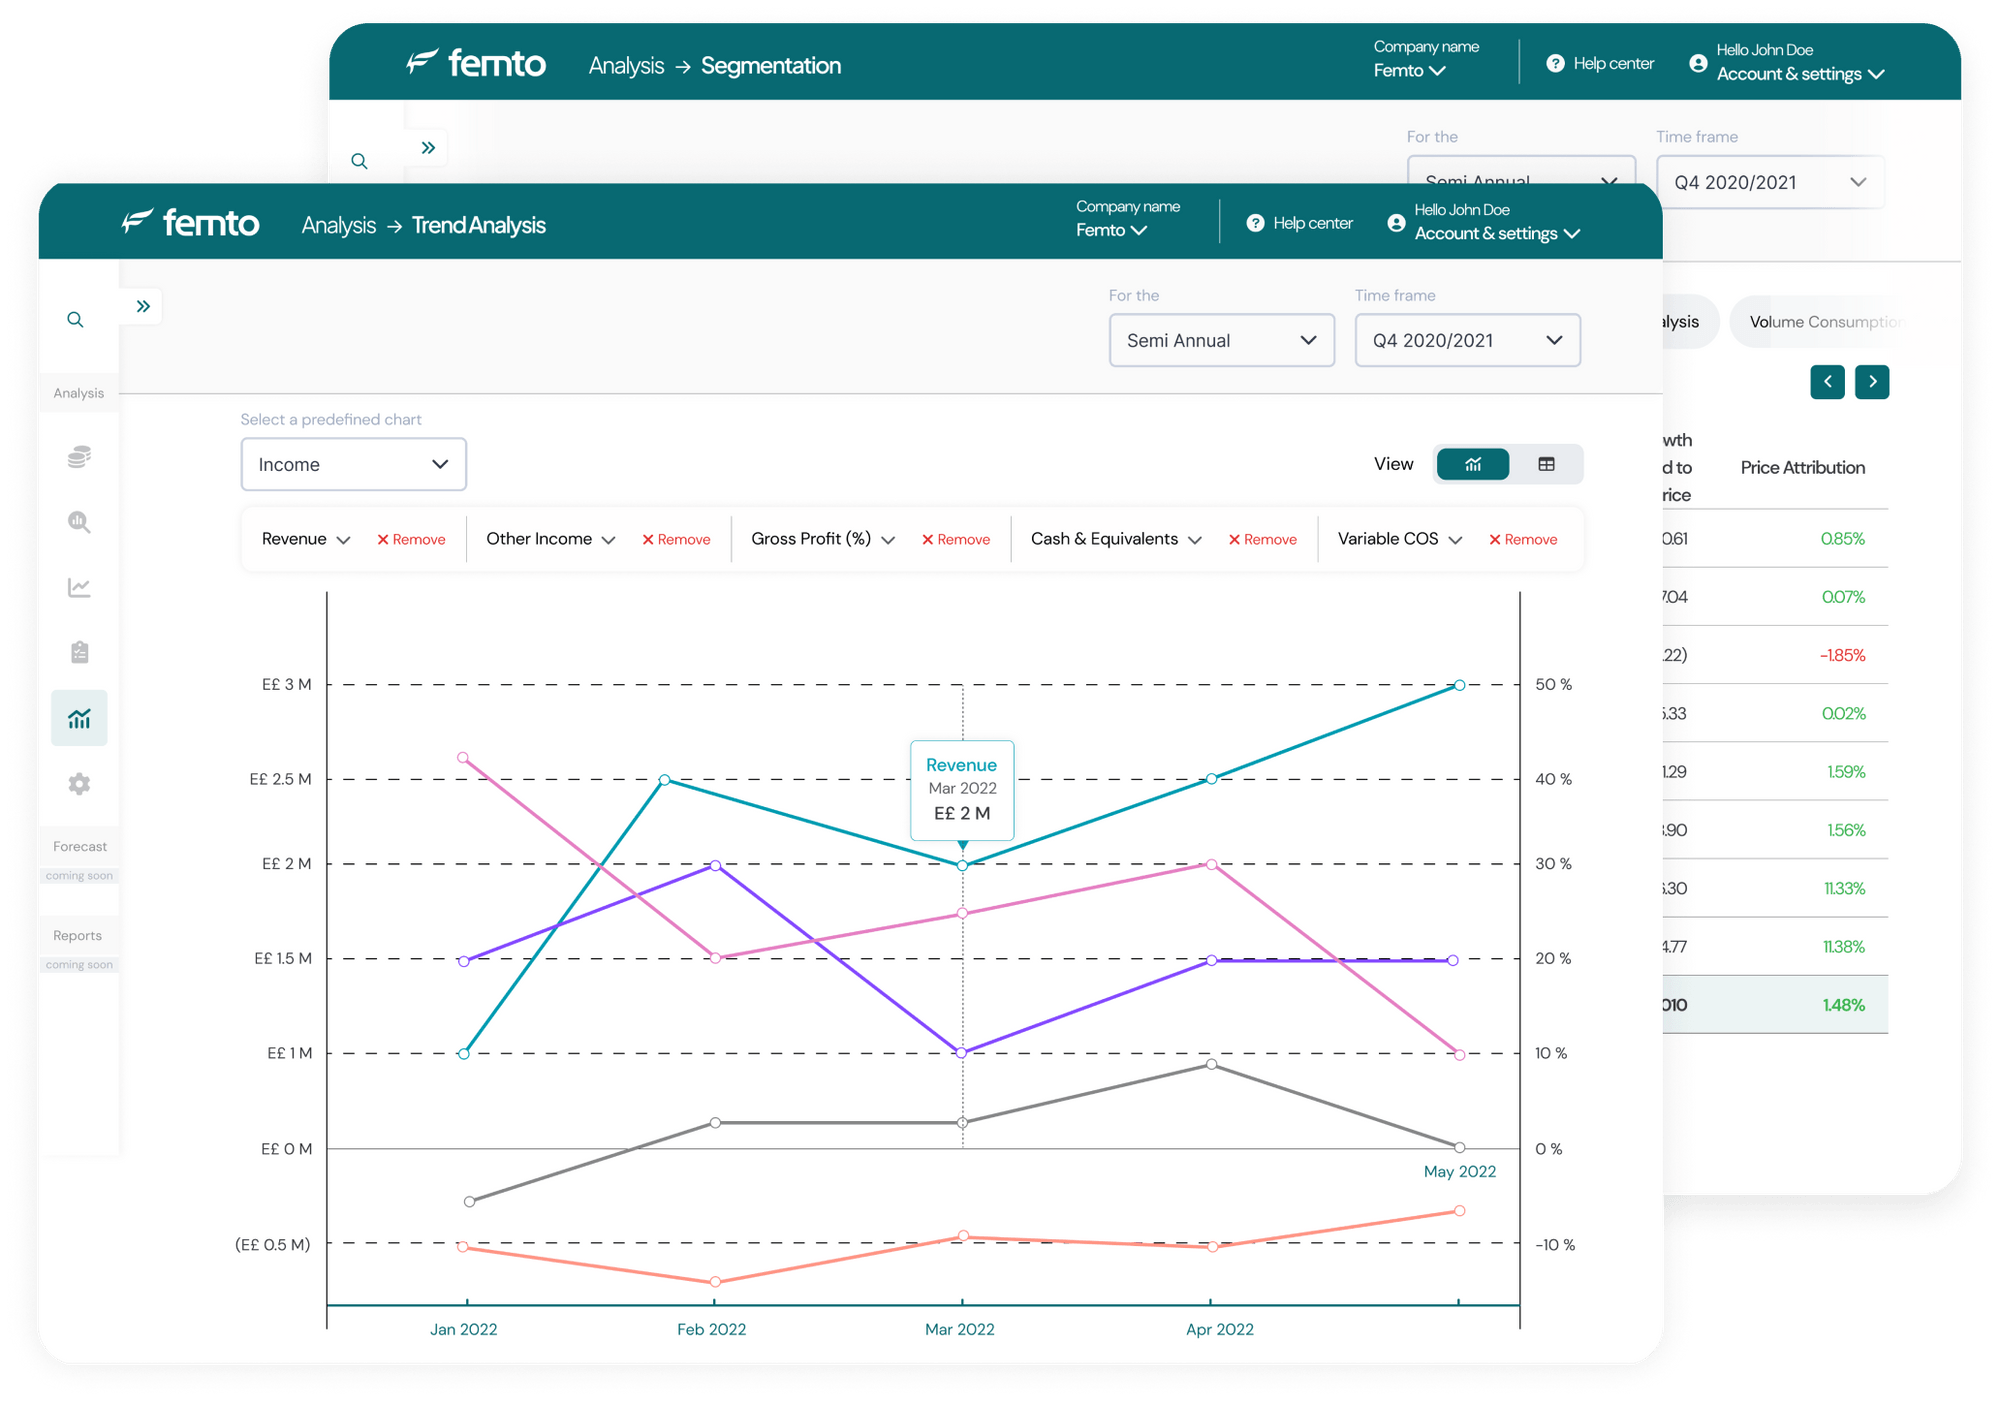Open the Q4 2020/2021 time frame dropdown

1467,341
